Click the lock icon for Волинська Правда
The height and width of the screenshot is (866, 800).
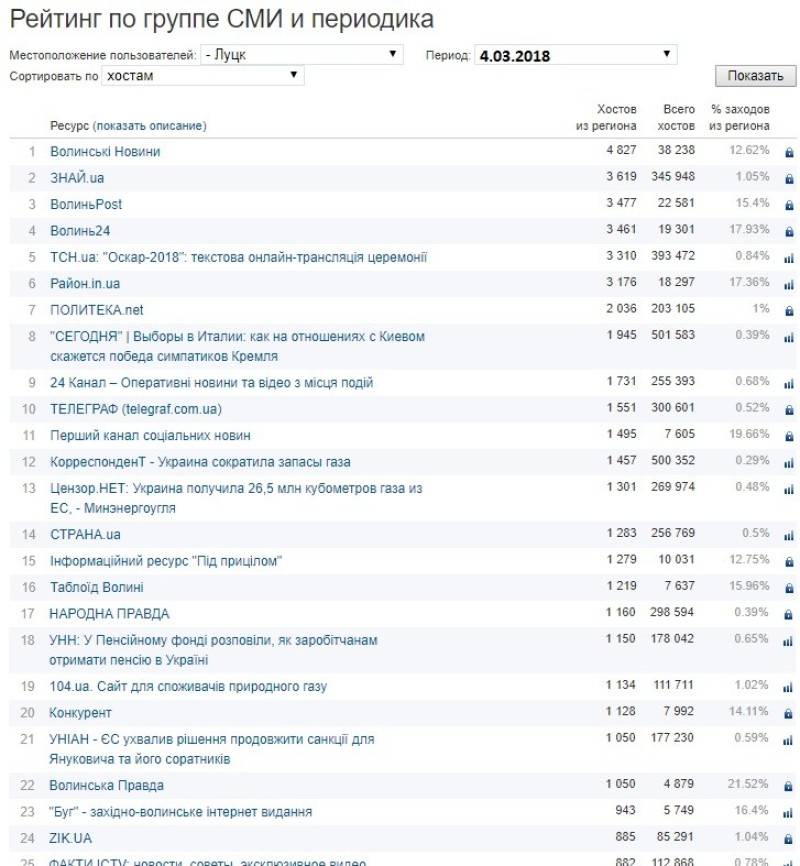coord(789,787)
